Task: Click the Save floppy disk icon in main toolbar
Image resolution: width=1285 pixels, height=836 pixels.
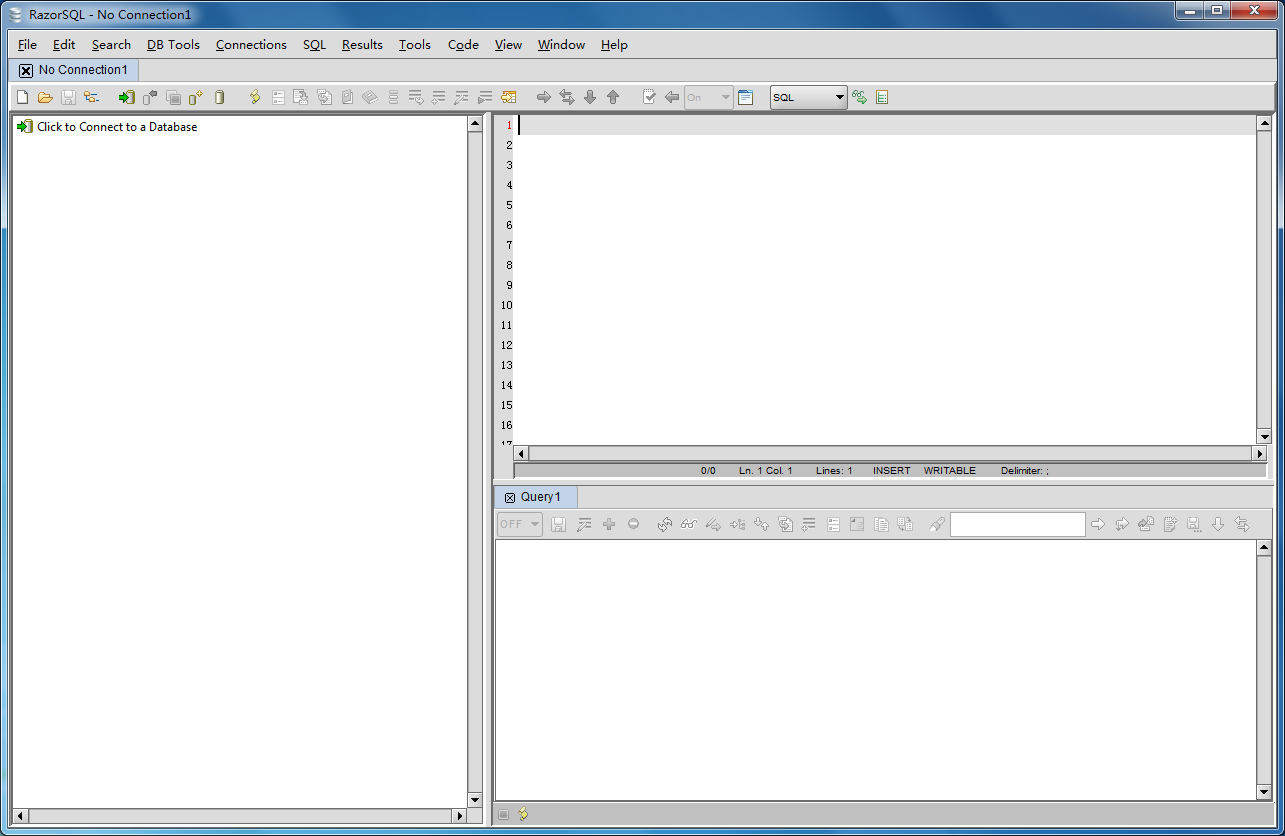Action: [69, 97]
